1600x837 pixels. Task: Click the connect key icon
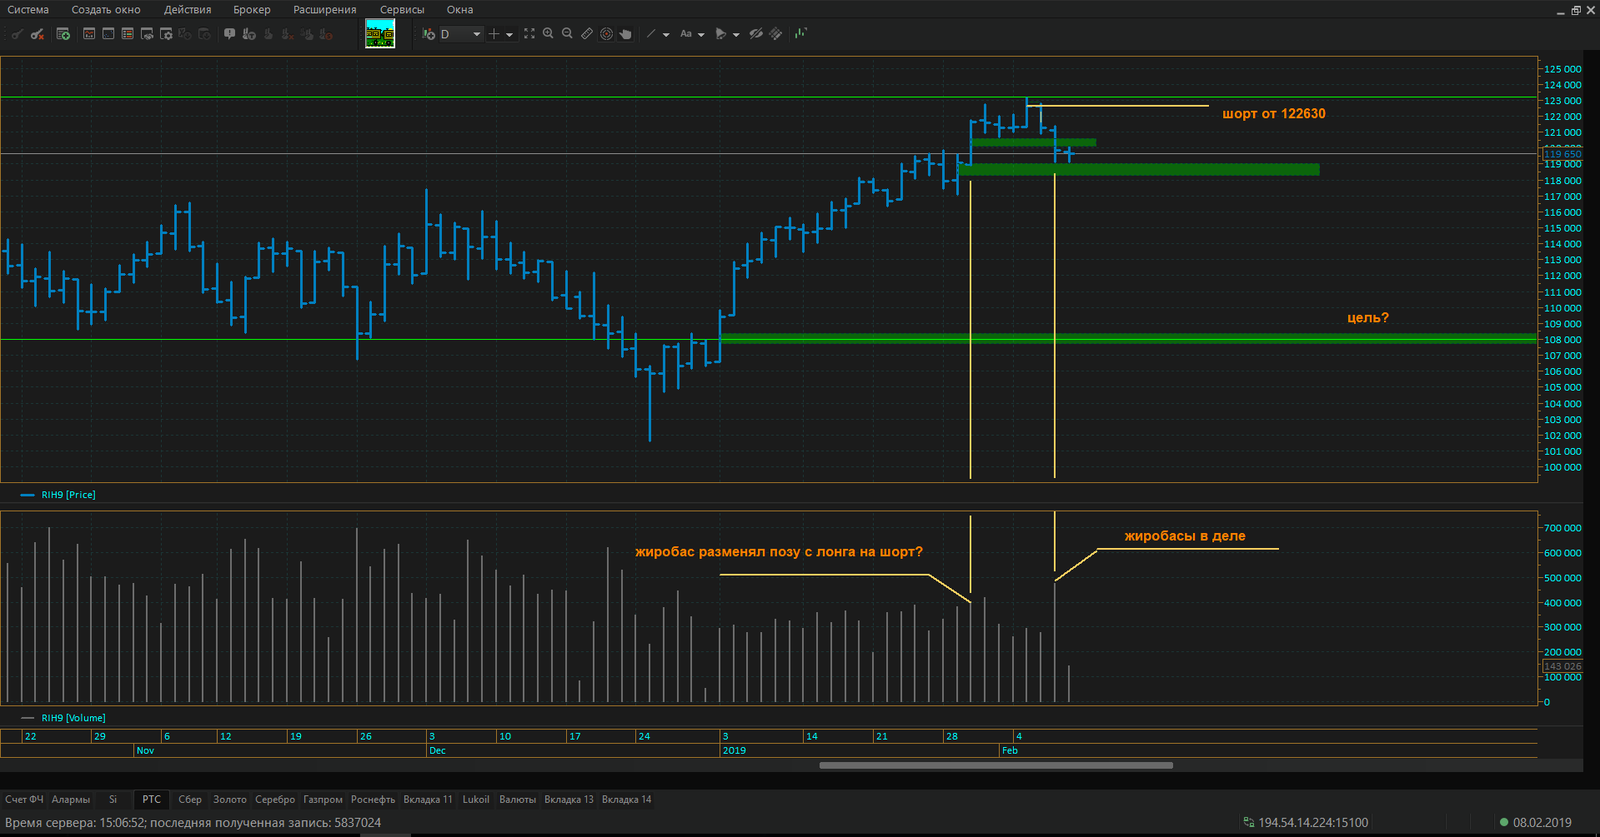17,34
